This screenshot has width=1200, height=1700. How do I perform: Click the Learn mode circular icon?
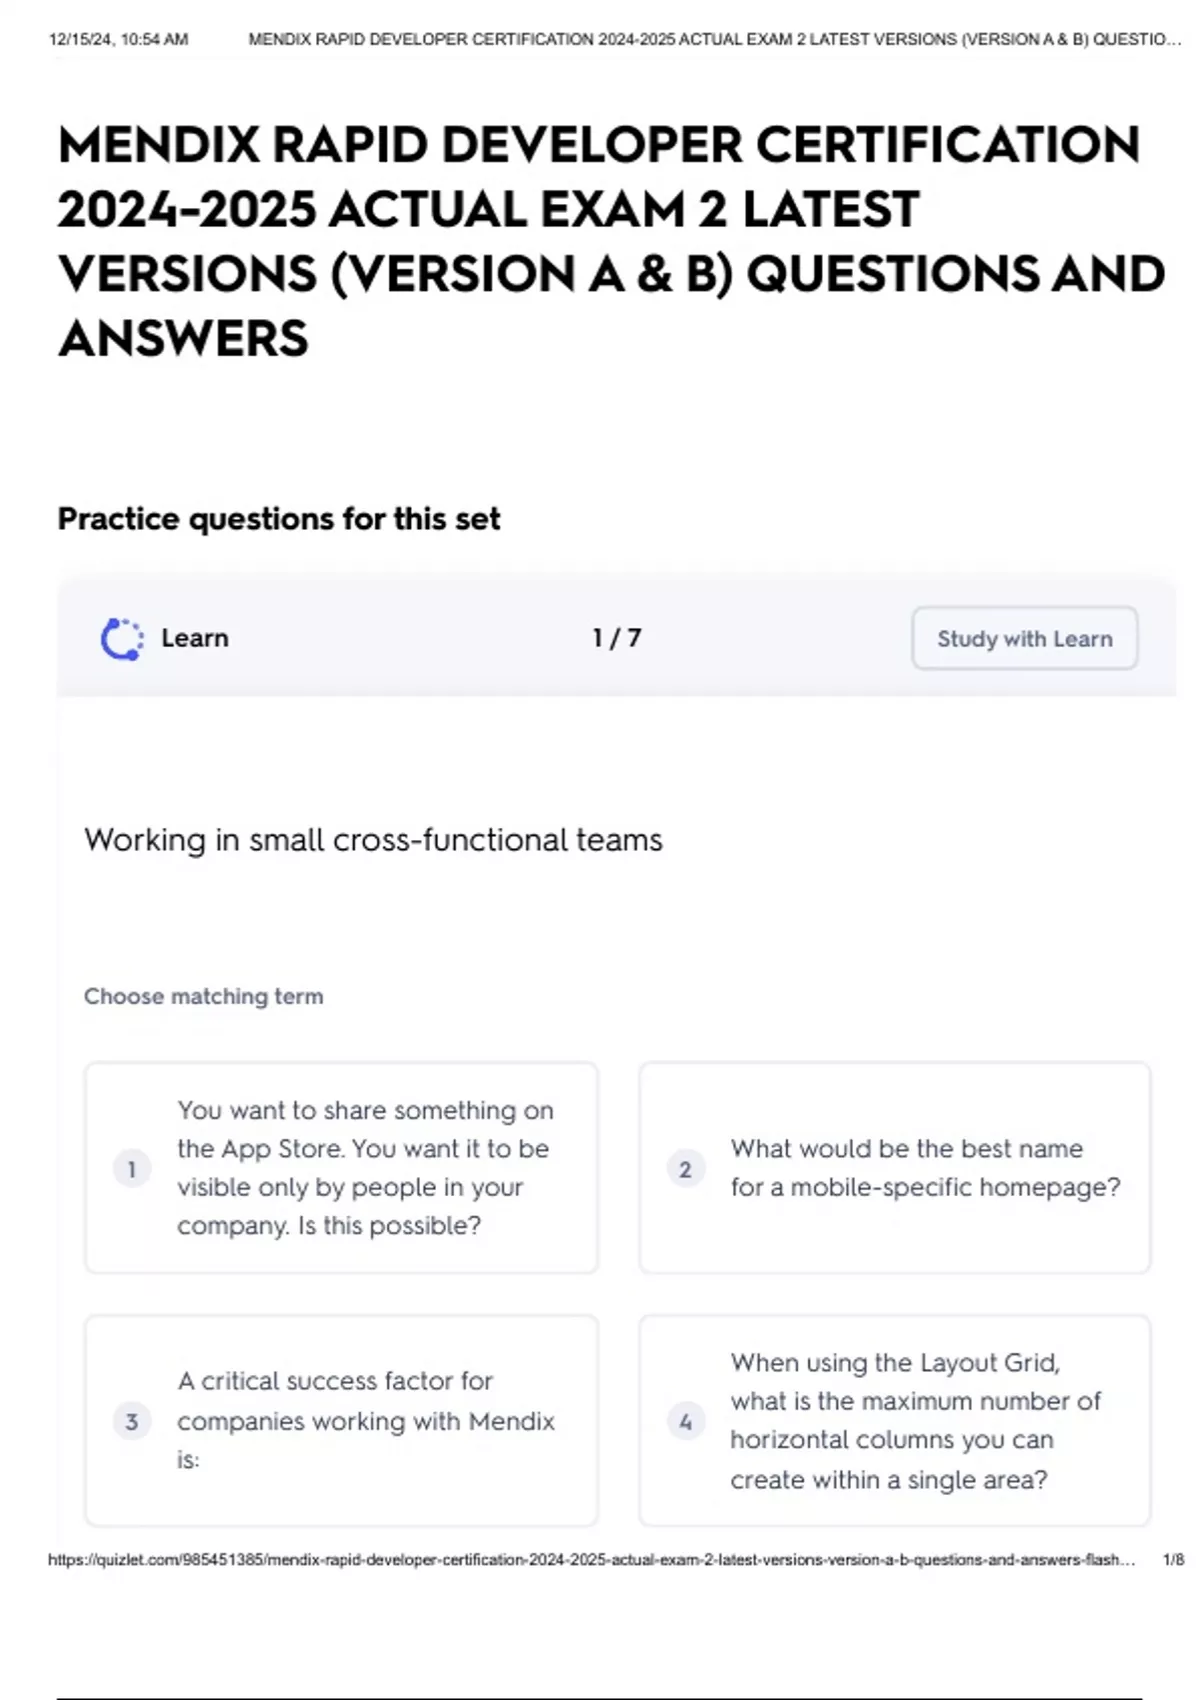tap(122, 639)
